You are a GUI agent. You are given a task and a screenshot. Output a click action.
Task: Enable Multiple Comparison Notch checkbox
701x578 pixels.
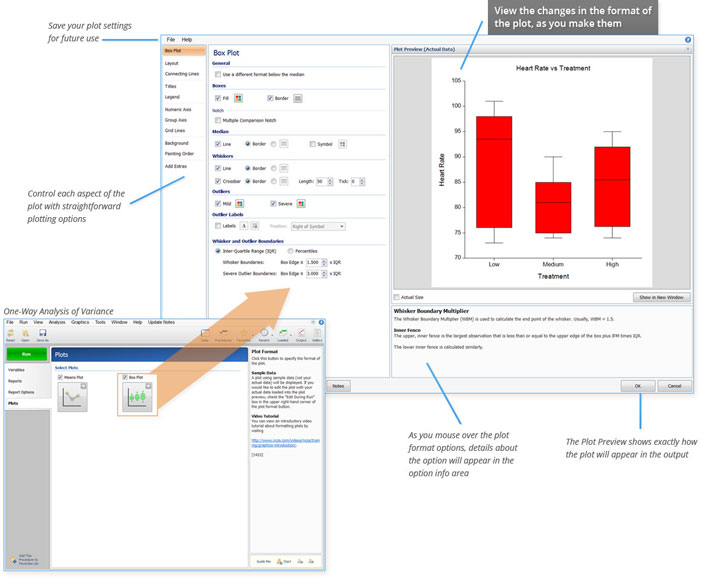217,120
